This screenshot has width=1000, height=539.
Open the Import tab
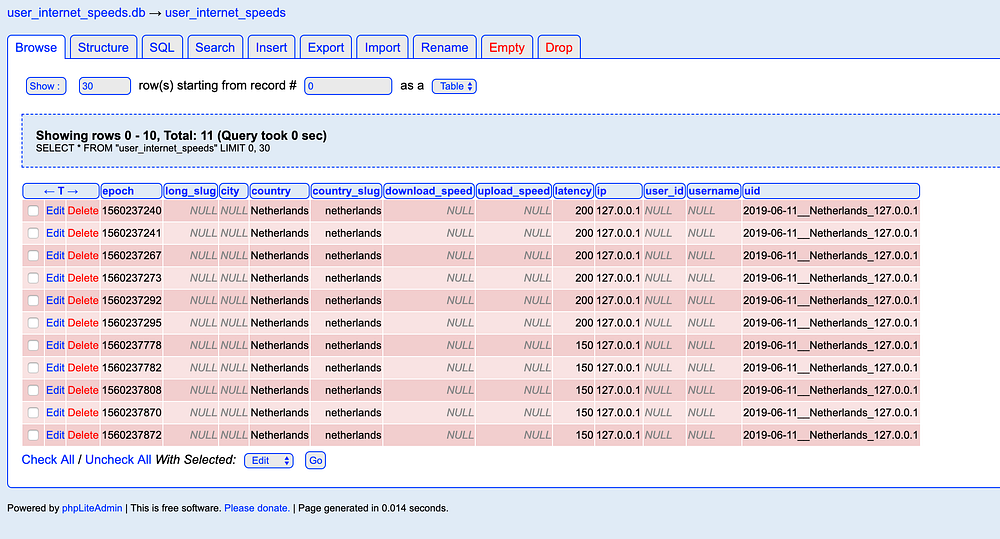383,47
